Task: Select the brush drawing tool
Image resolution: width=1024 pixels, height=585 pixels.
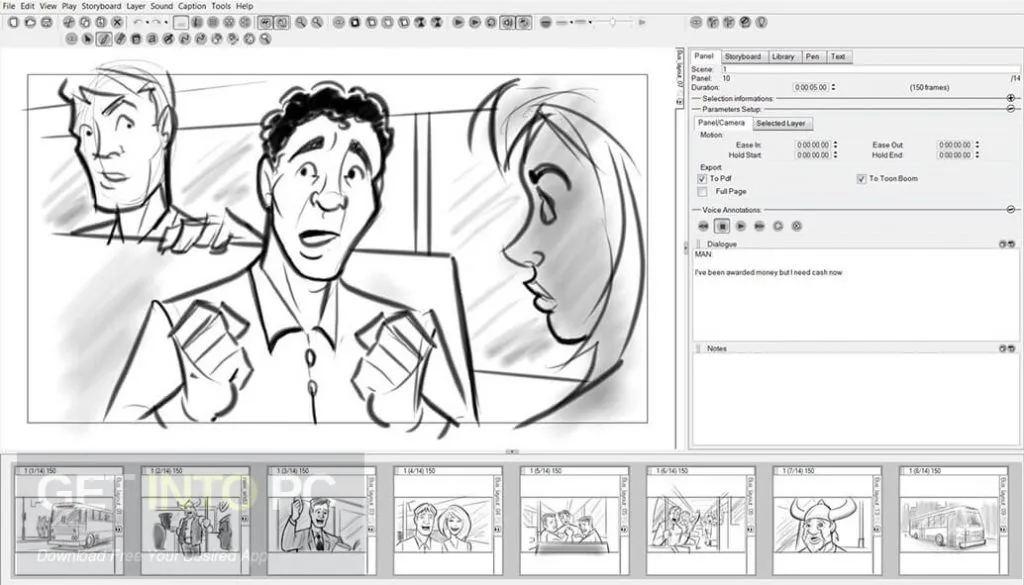Action: point(103,38)
